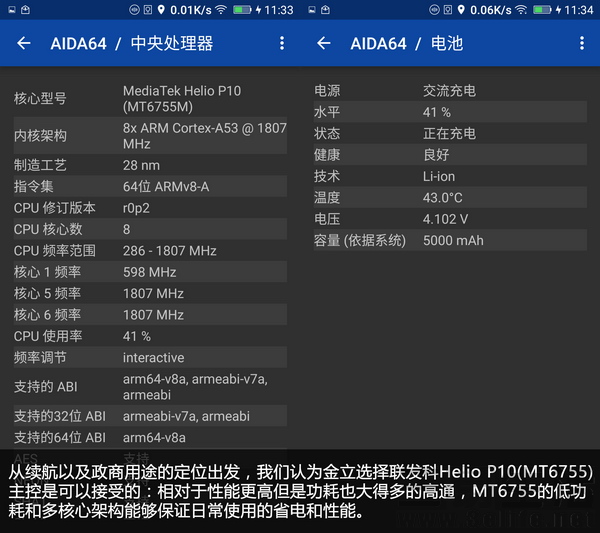The image size is (600, 533).
Task: Tap the back arrow in the 中央处理器 screen
Action: point(24,43)
